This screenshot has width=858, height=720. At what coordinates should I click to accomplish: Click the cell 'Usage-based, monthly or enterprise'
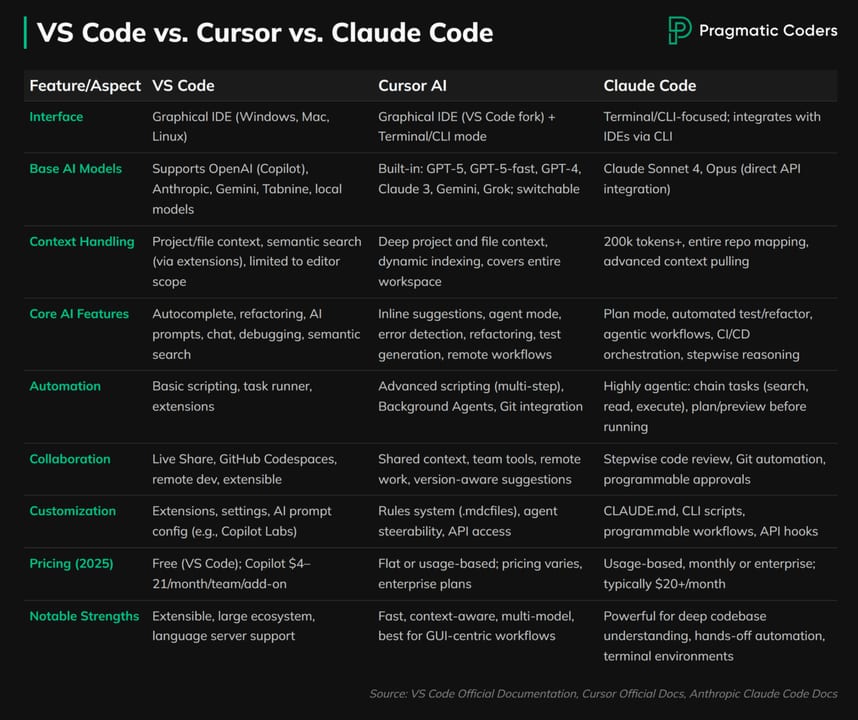(710, 574)
